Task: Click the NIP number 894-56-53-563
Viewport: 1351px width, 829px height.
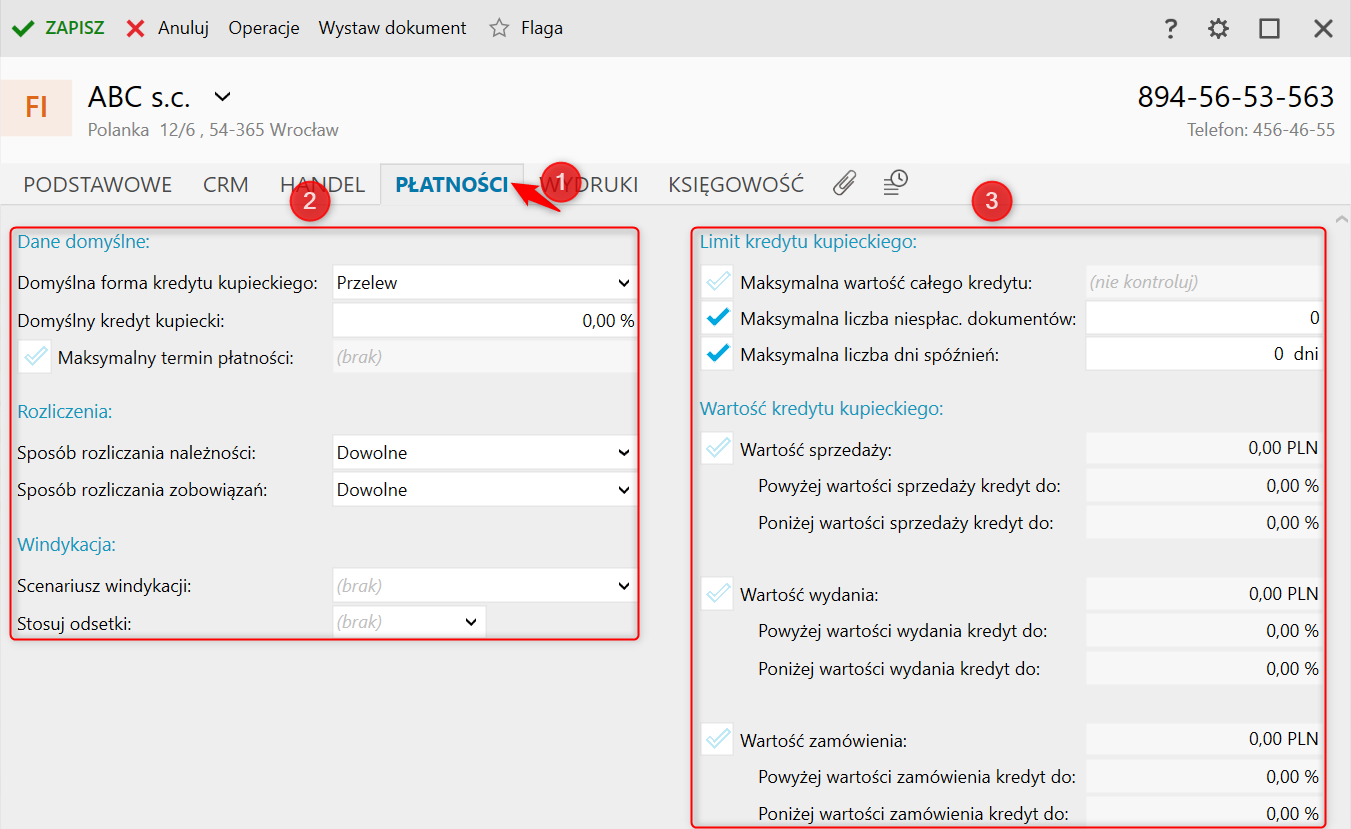Action: [1236, 97]
